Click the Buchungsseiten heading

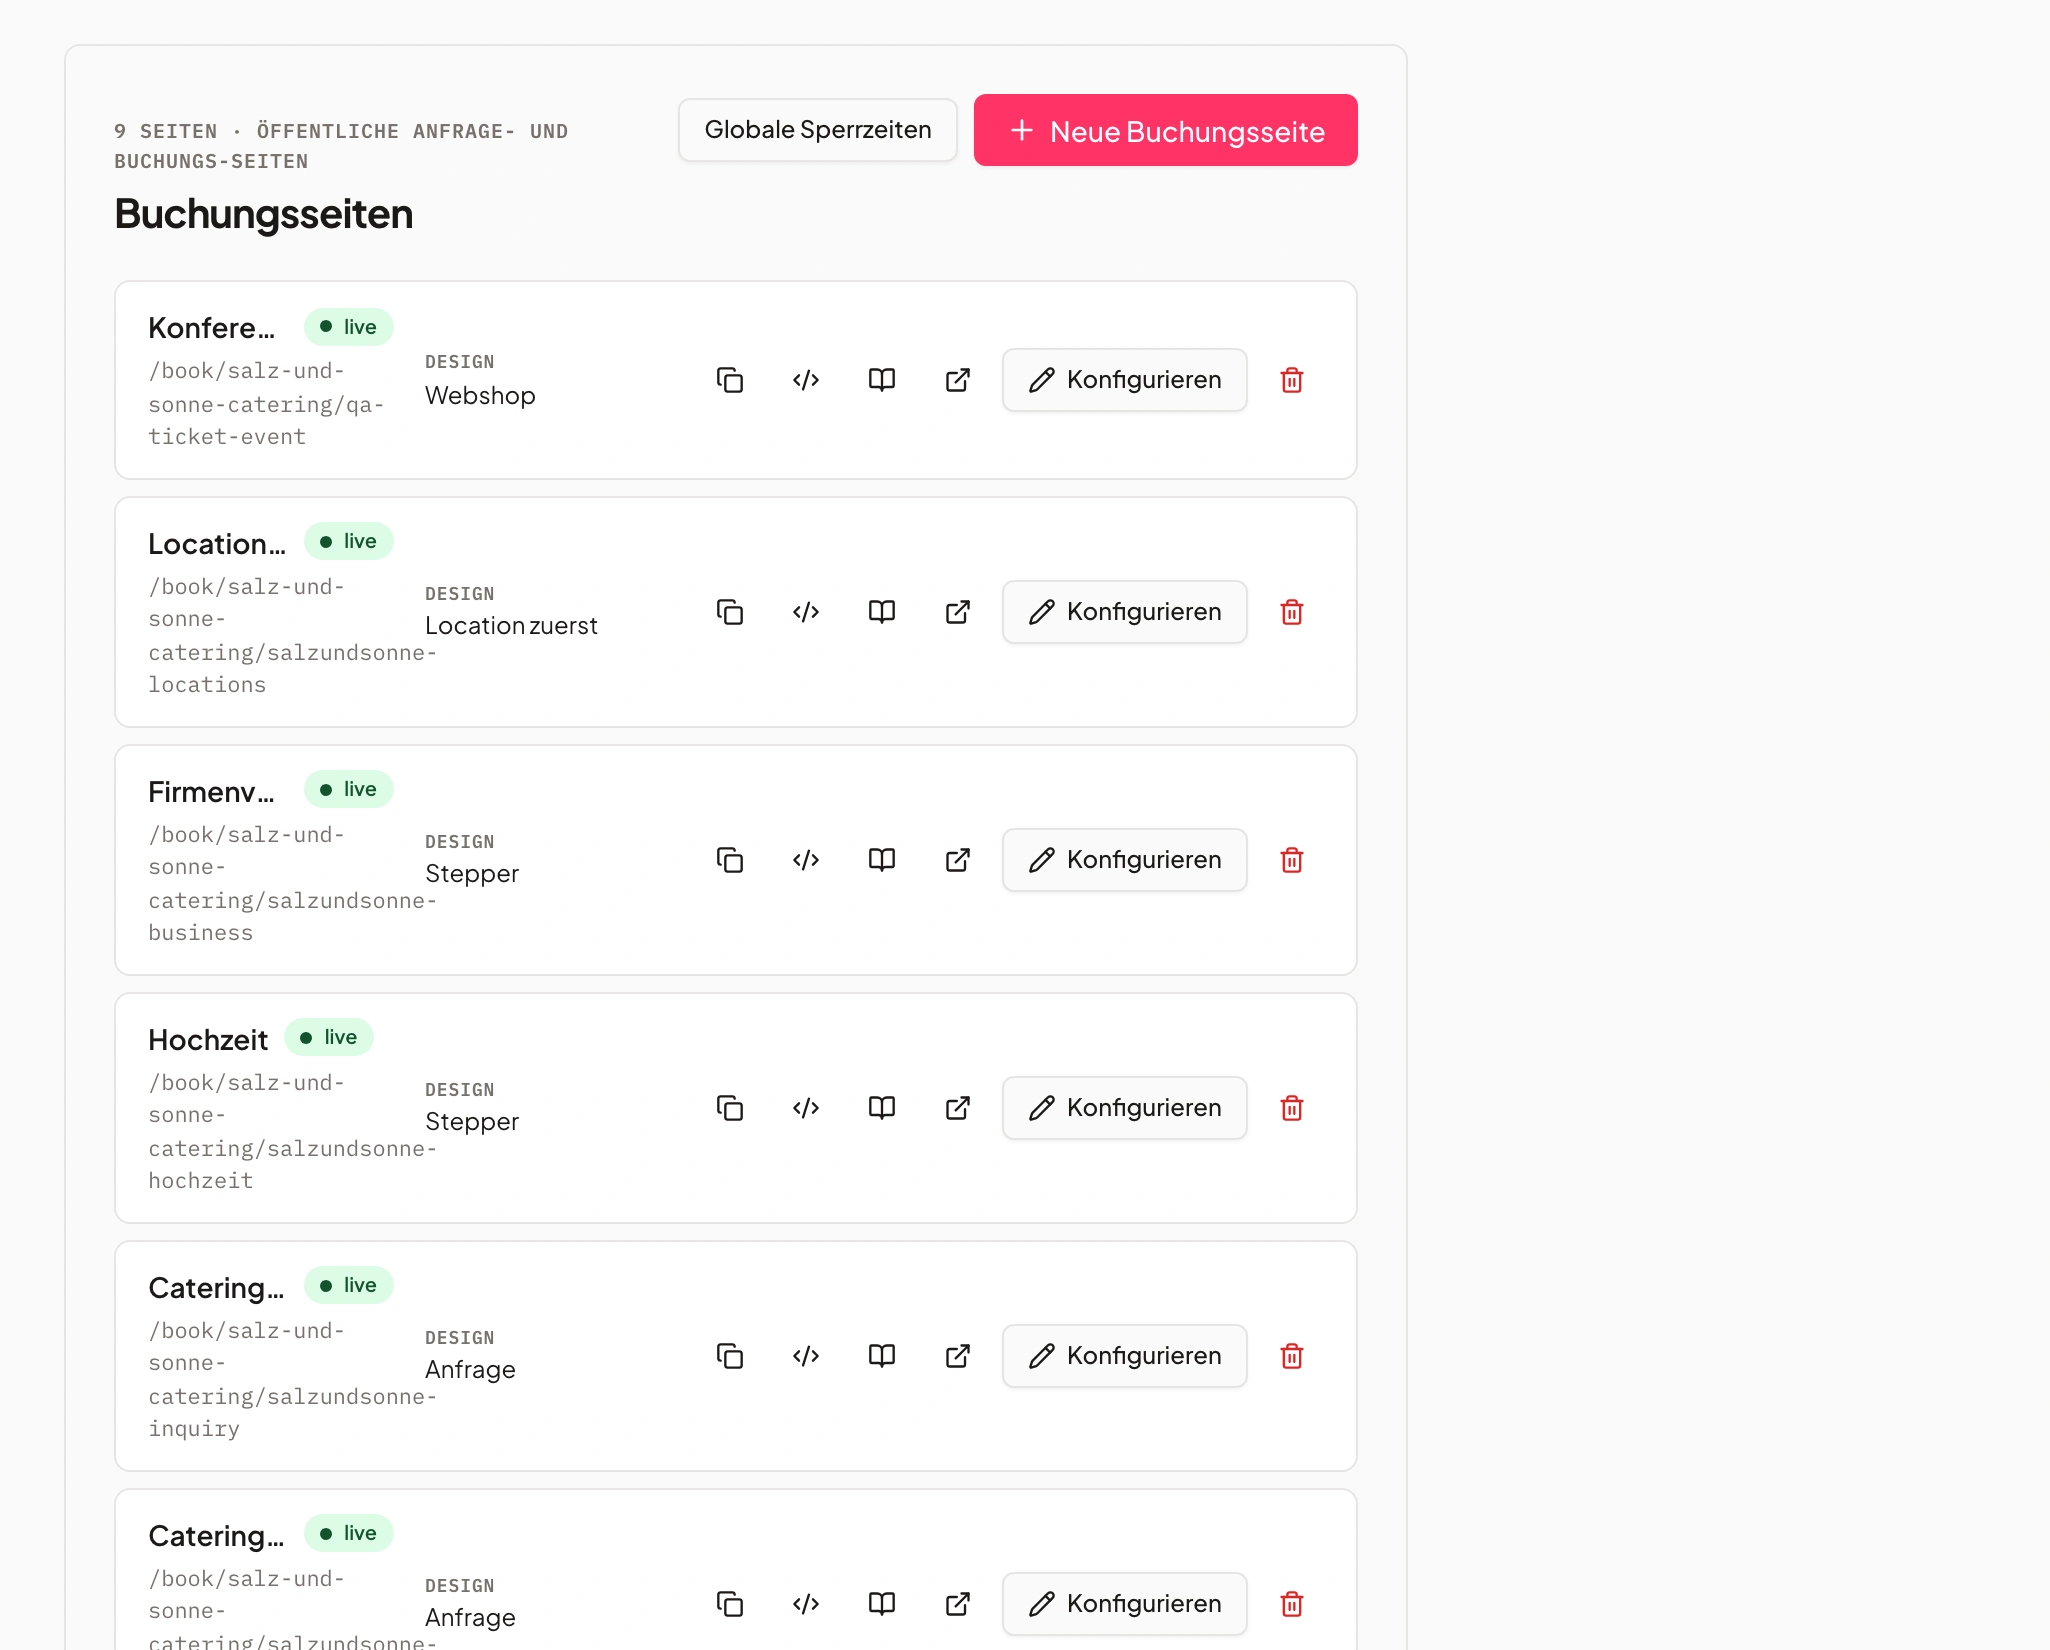pyautogui.click(x=264, y=214)
